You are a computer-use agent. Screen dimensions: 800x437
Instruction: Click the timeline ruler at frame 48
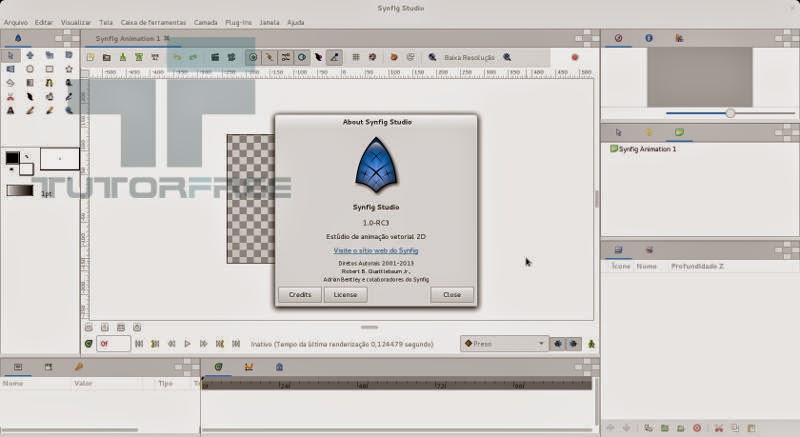click(x=362, y=384)
